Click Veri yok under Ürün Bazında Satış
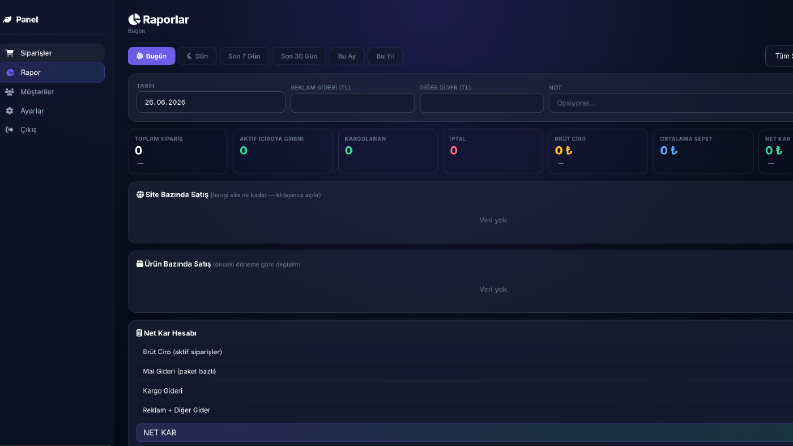This screenshot has height=446, width=793. 493,289
